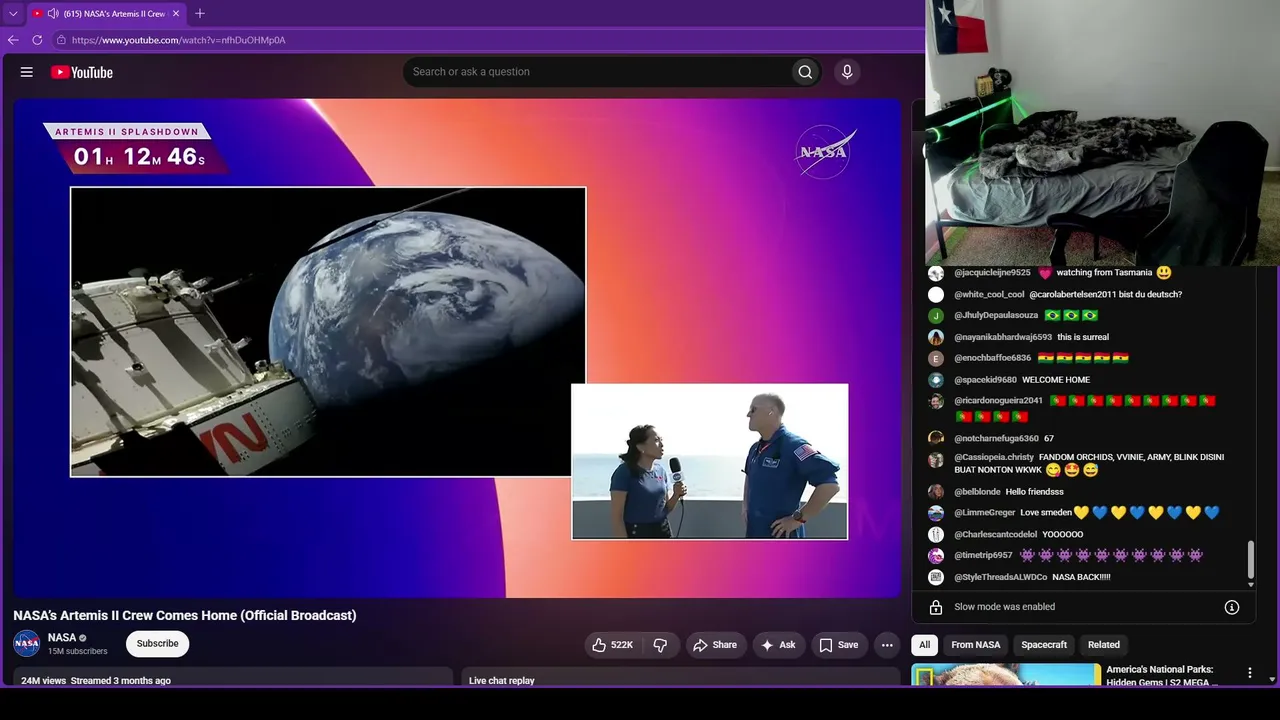Open @ricardonogueira2041 avatar in chat
The image size is (1280, 720).
(936, 401)
